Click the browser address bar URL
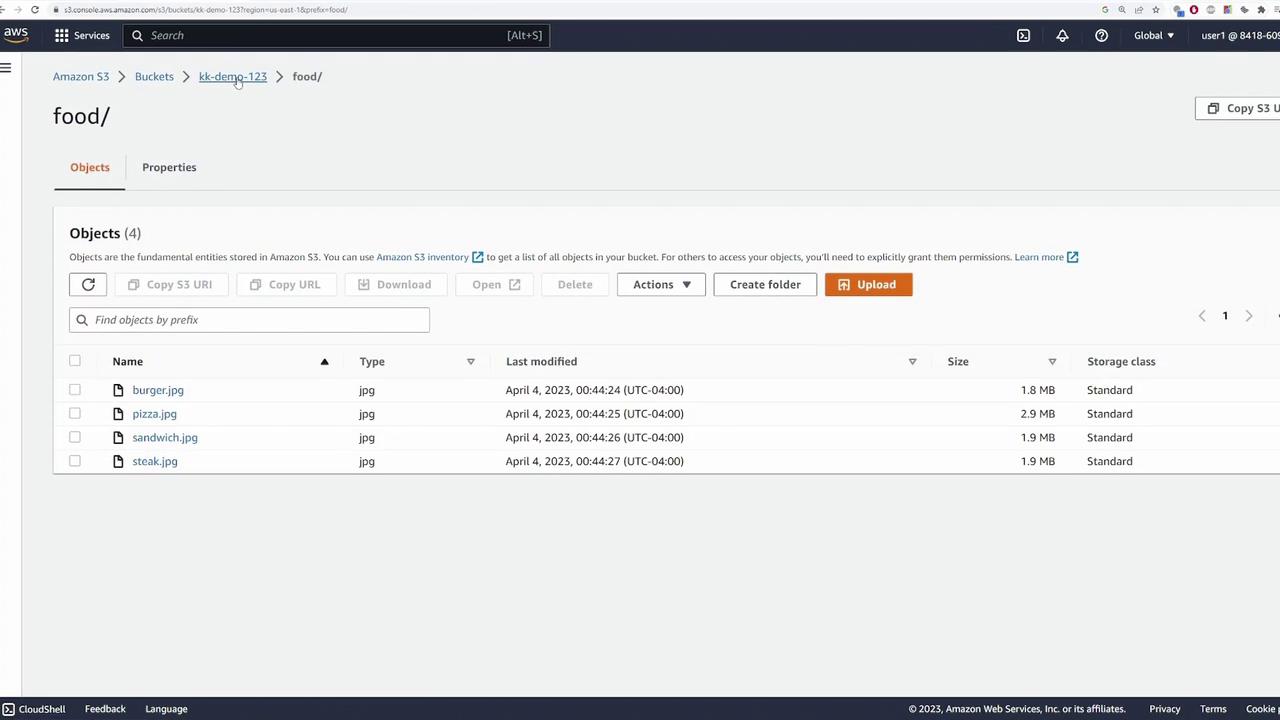The height and width of the screenshot is (720, 1280). (x=206, y=9)
